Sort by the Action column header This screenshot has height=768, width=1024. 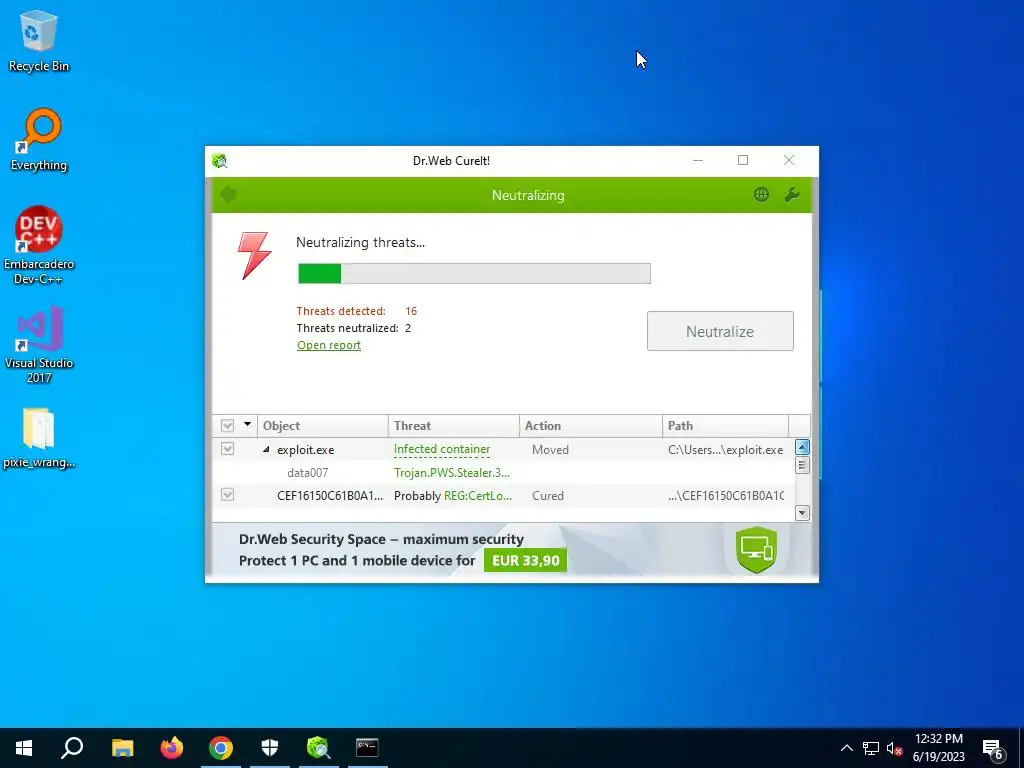(x=590, y=426)
